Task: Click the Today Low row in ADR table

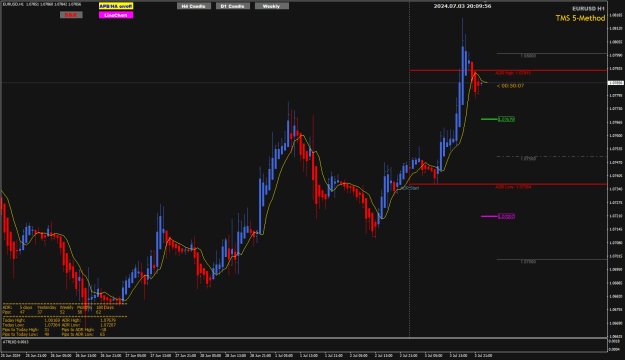Action: pos(31,325)
